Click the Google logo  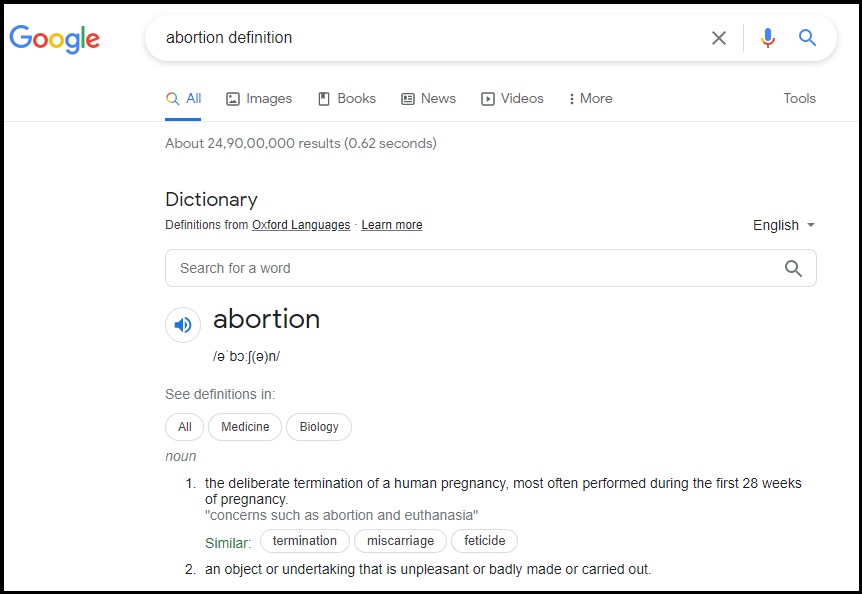54,38
